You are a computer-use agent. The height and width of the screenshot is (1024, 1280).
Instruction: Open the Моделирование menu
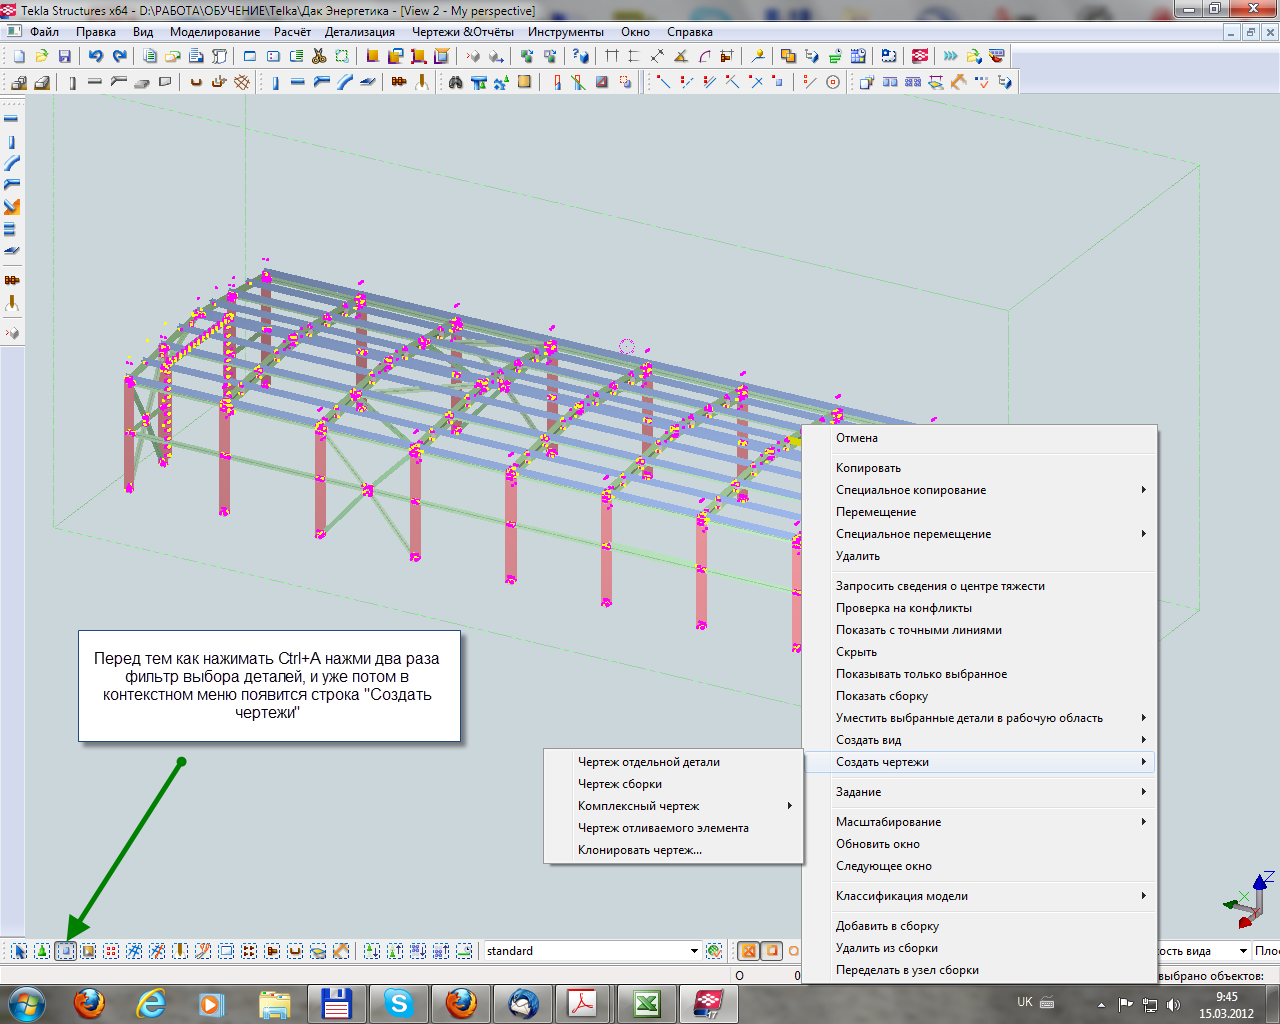coord(214,32)
